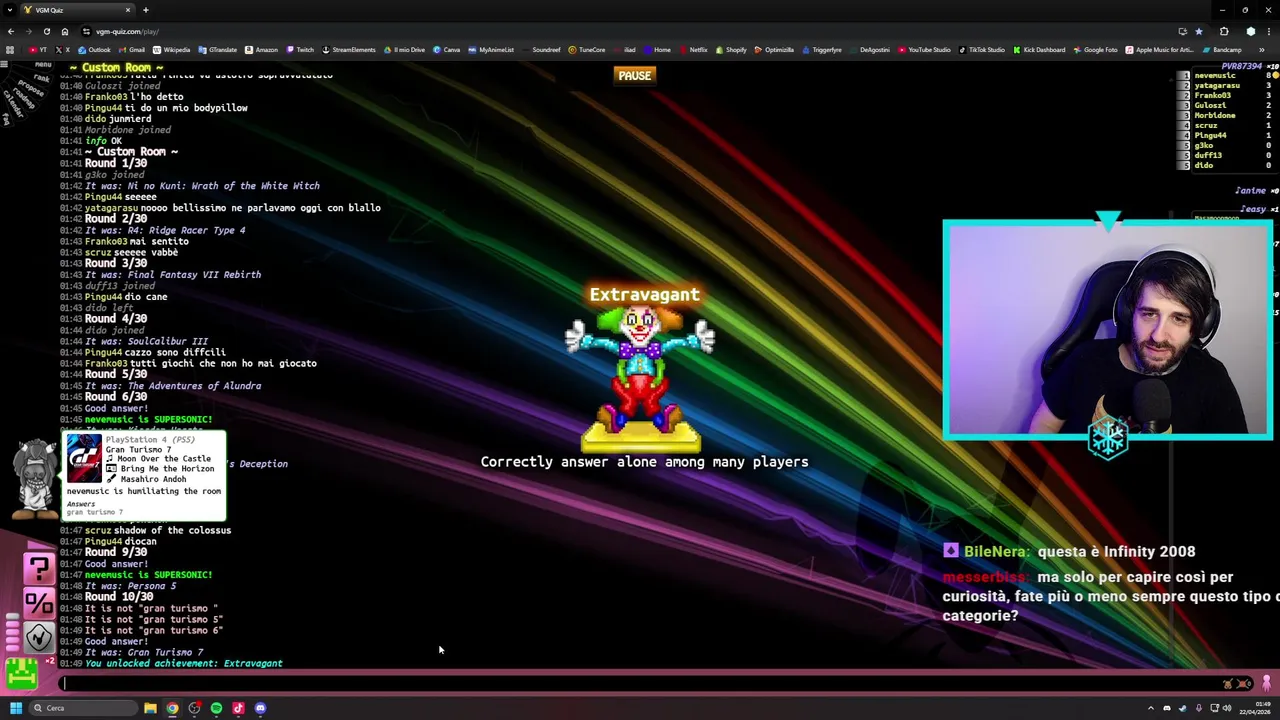Click the 'It was: SoulCalibur III' chat line
The height and width of the screenshot is (720, 1280).
(x=146, y=341)
